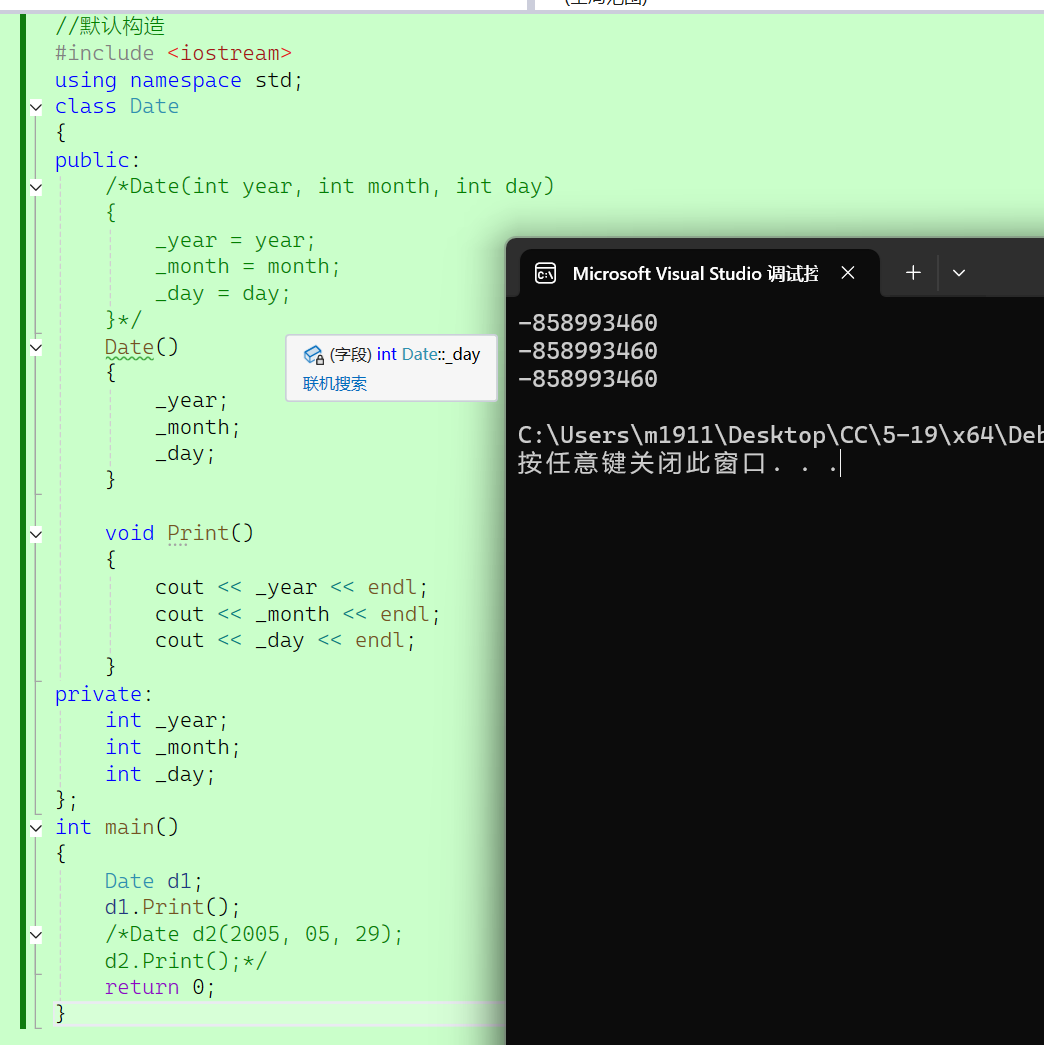
Task: Click 'cout << _day << endl;' line
Action: click(285, 640)
